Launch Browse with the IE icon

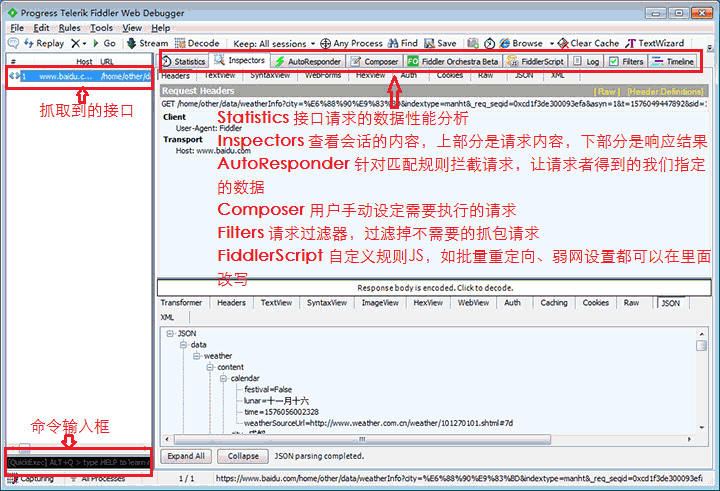521,43
